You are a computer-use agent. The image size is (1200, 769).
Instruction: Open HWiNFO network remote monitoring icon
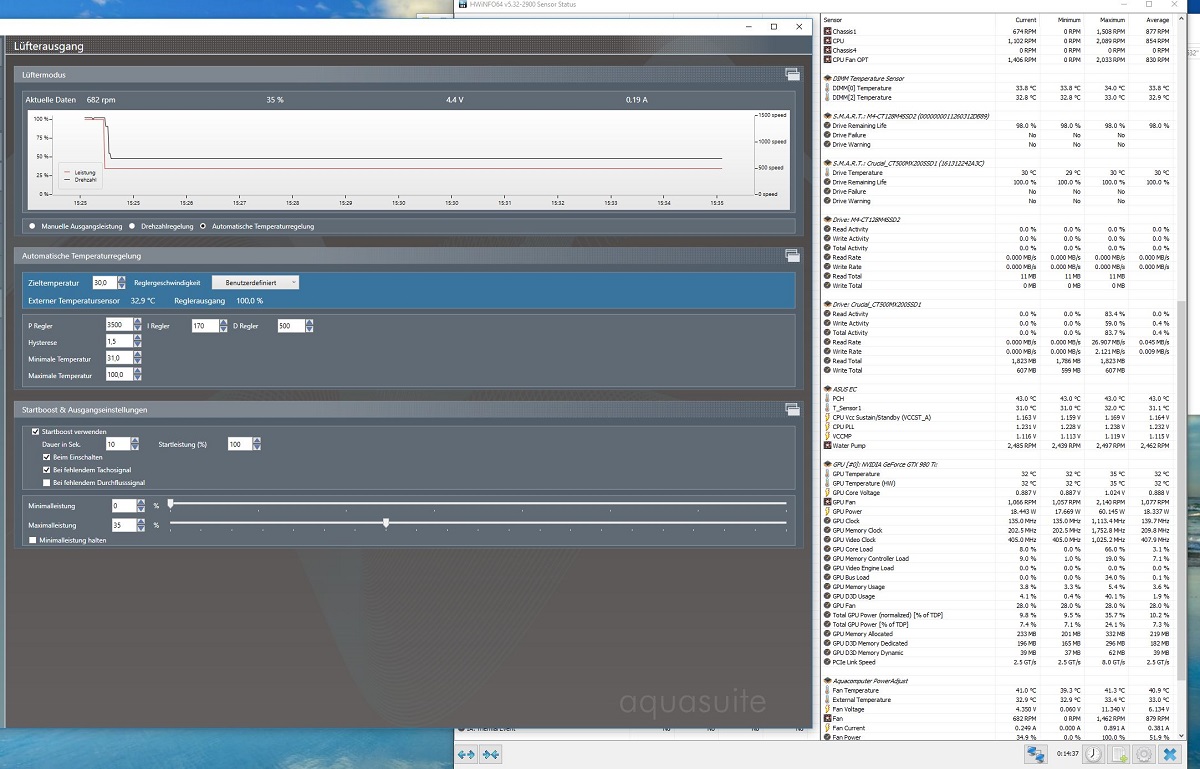[x=1036, y=754]
